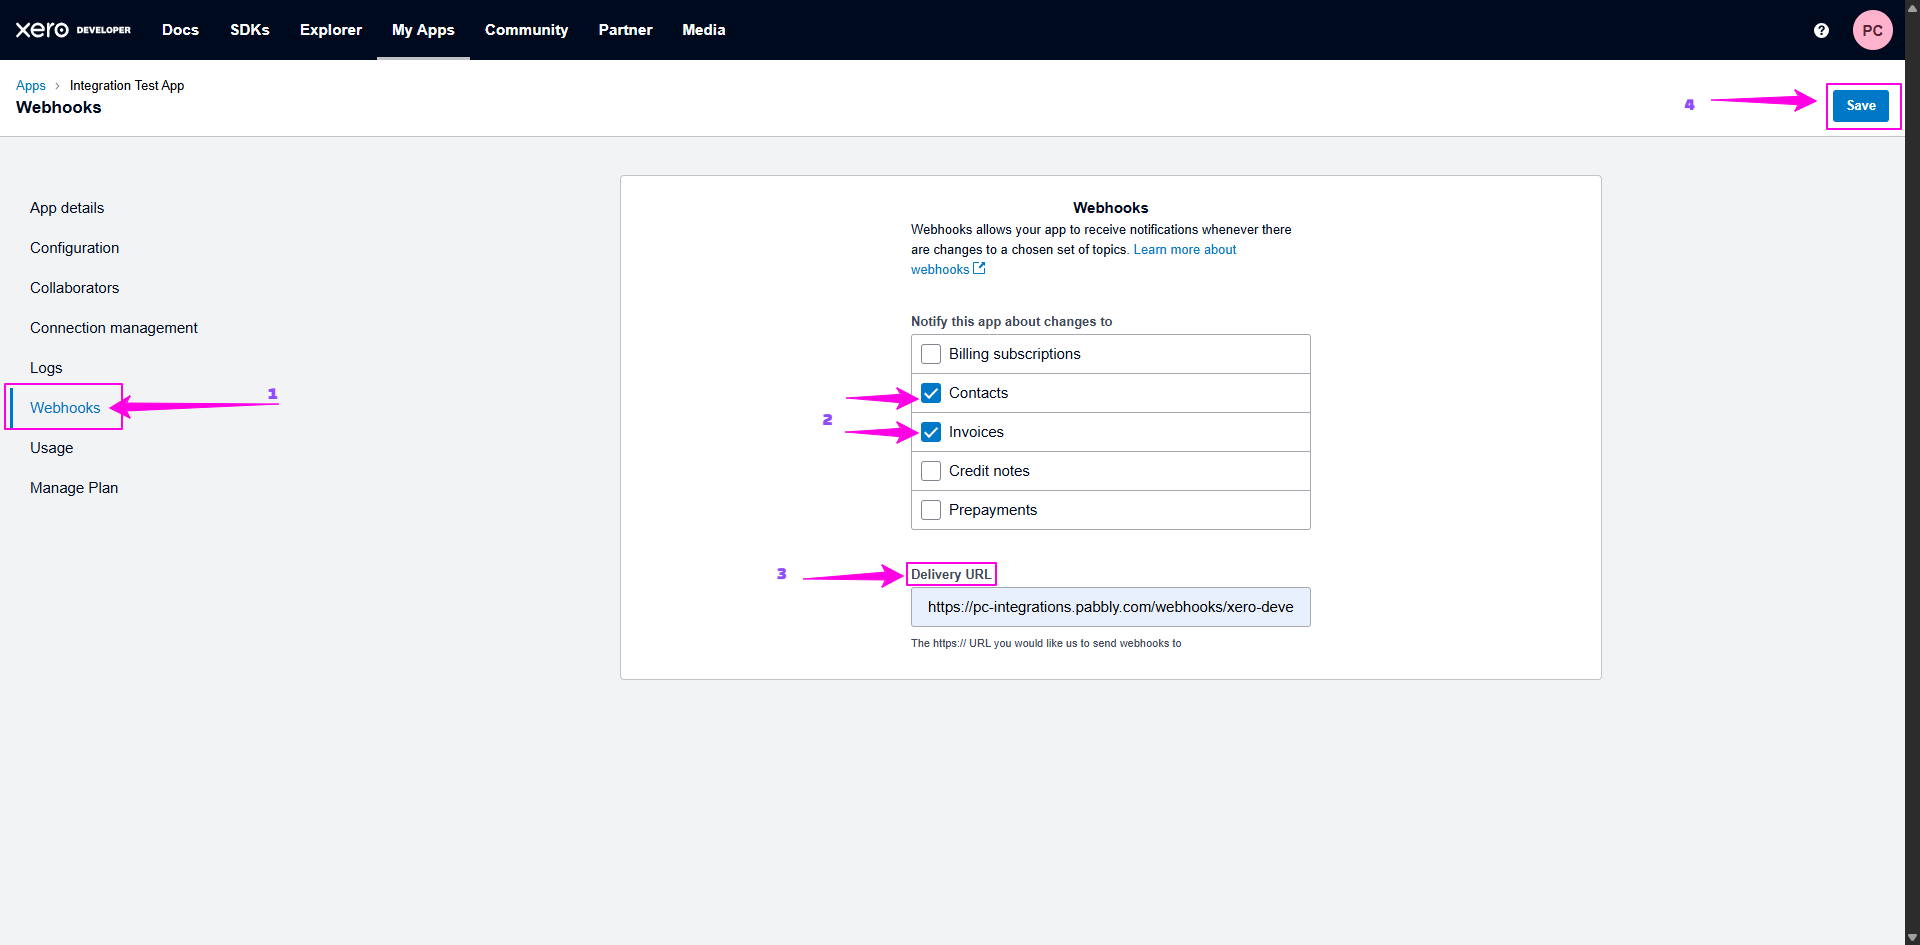Click into the Delivery URL input field

(1110, 607)
